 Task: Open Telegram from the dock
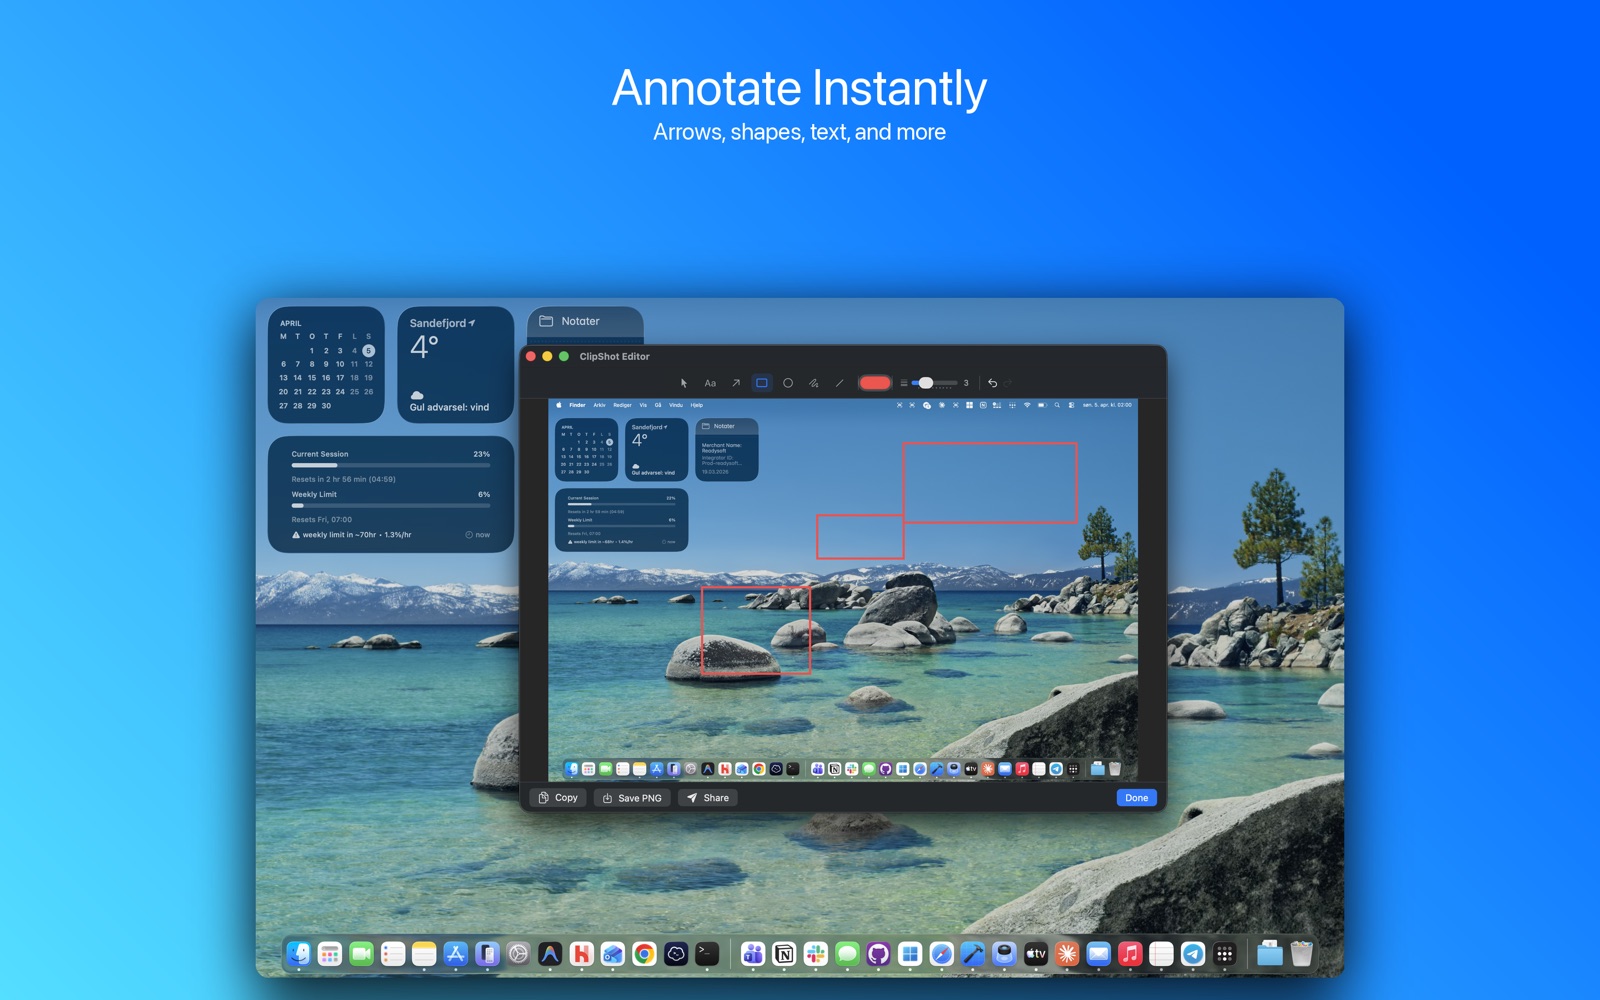coord(1193,954)
